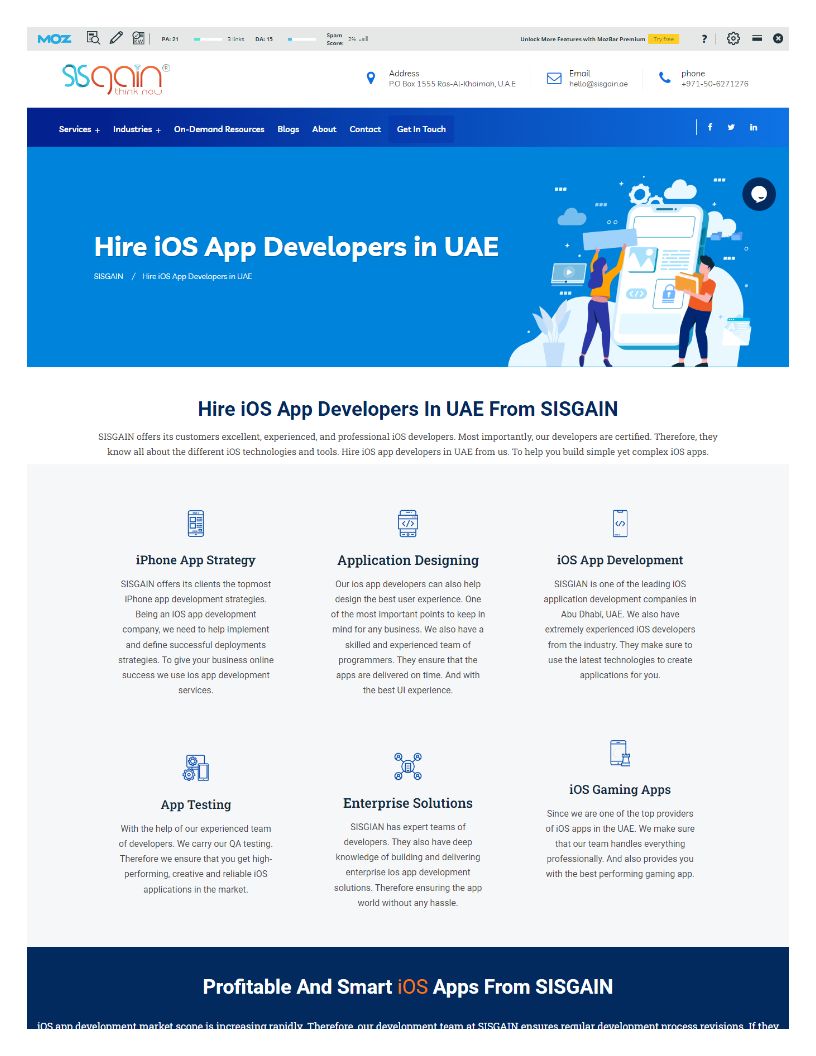Open the On-Demand Resources menu item
This screenshot has width=816, height=1056.
(x=219, y=129)
